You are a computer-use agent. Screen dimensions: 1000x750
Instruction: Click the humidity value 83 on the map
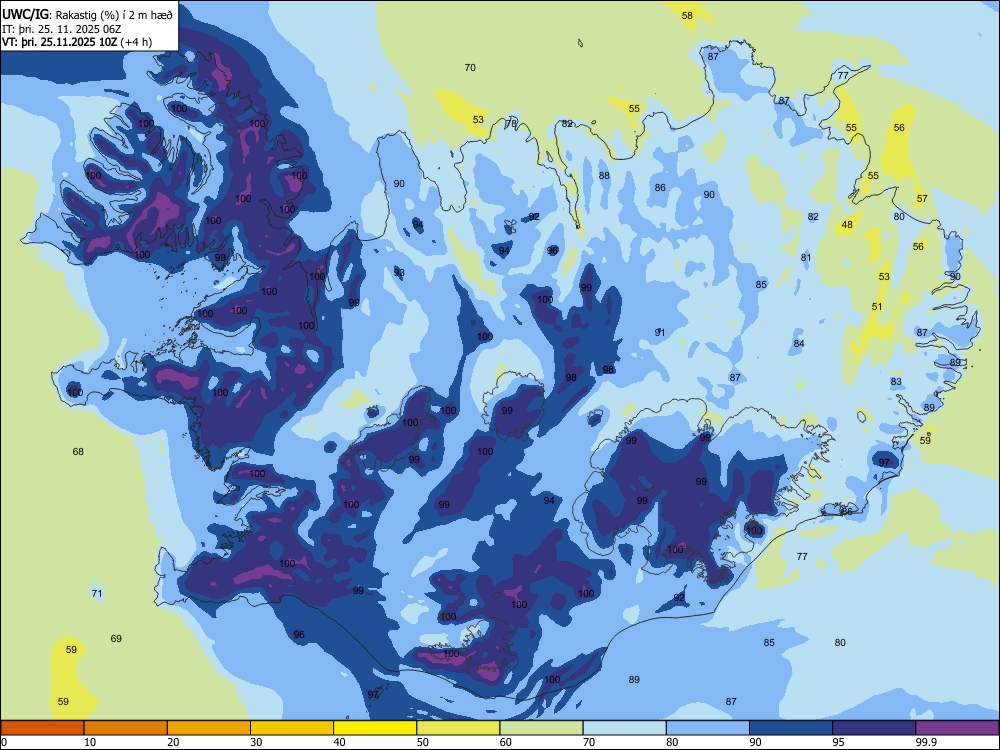click(897, 382)
